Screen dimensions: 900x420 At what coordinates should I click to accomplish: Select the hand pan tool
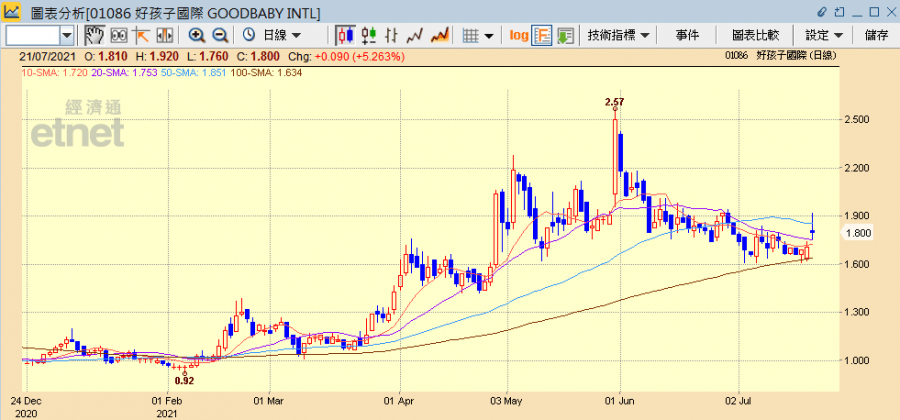click(x=94, y=35)
